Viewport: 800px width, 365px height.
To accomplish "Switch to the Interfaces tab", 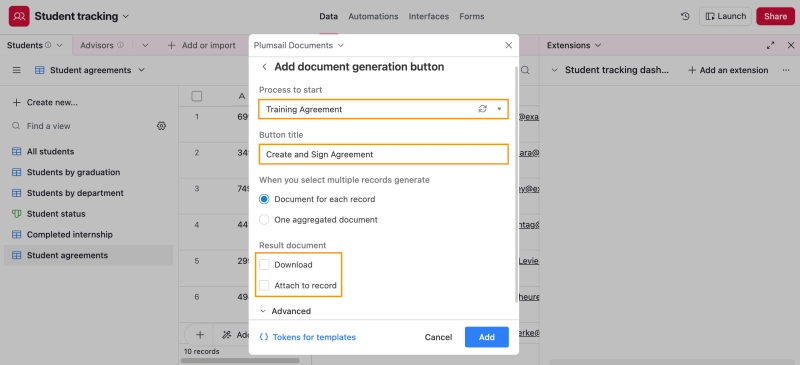I will (429, 16).
